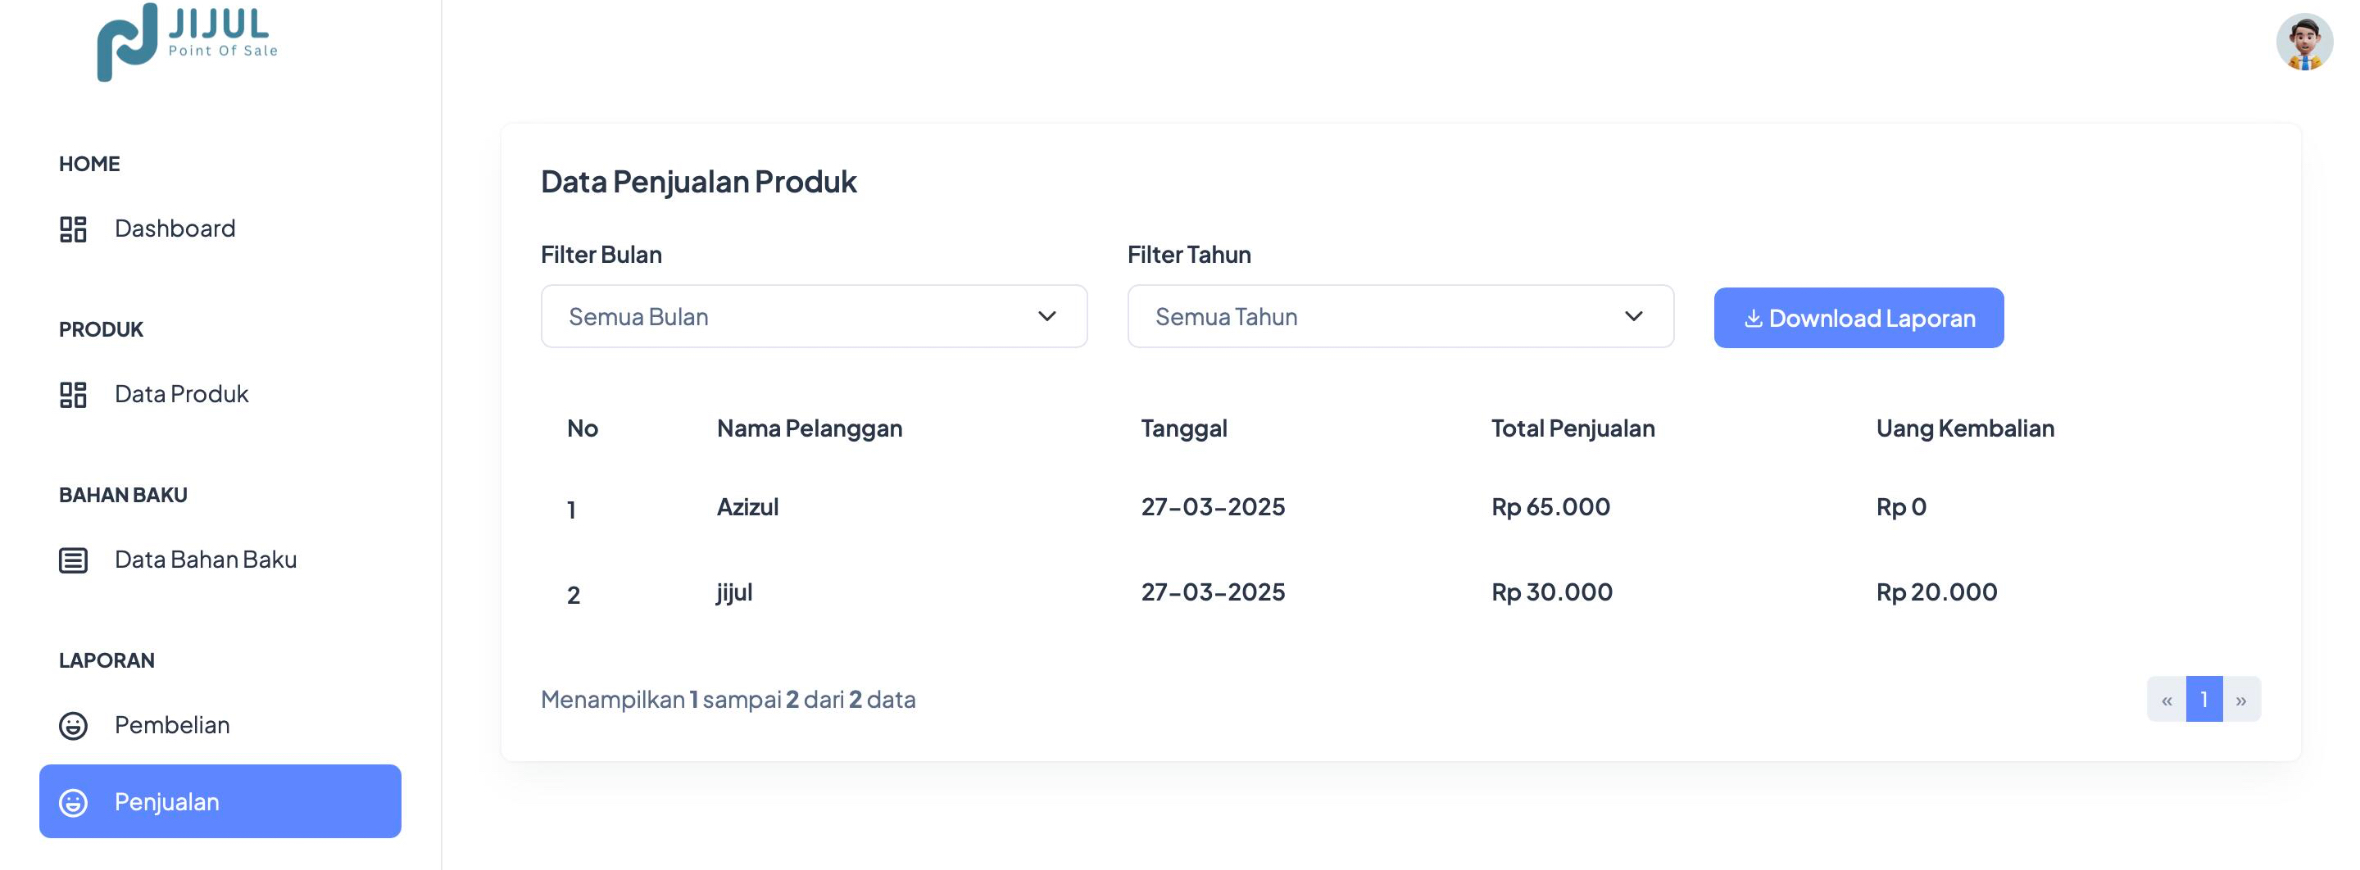The height and width of the screenshot is (870, 2360).
Task: Expand the Filter Bulan chevron
Action: coord(1046,317)
